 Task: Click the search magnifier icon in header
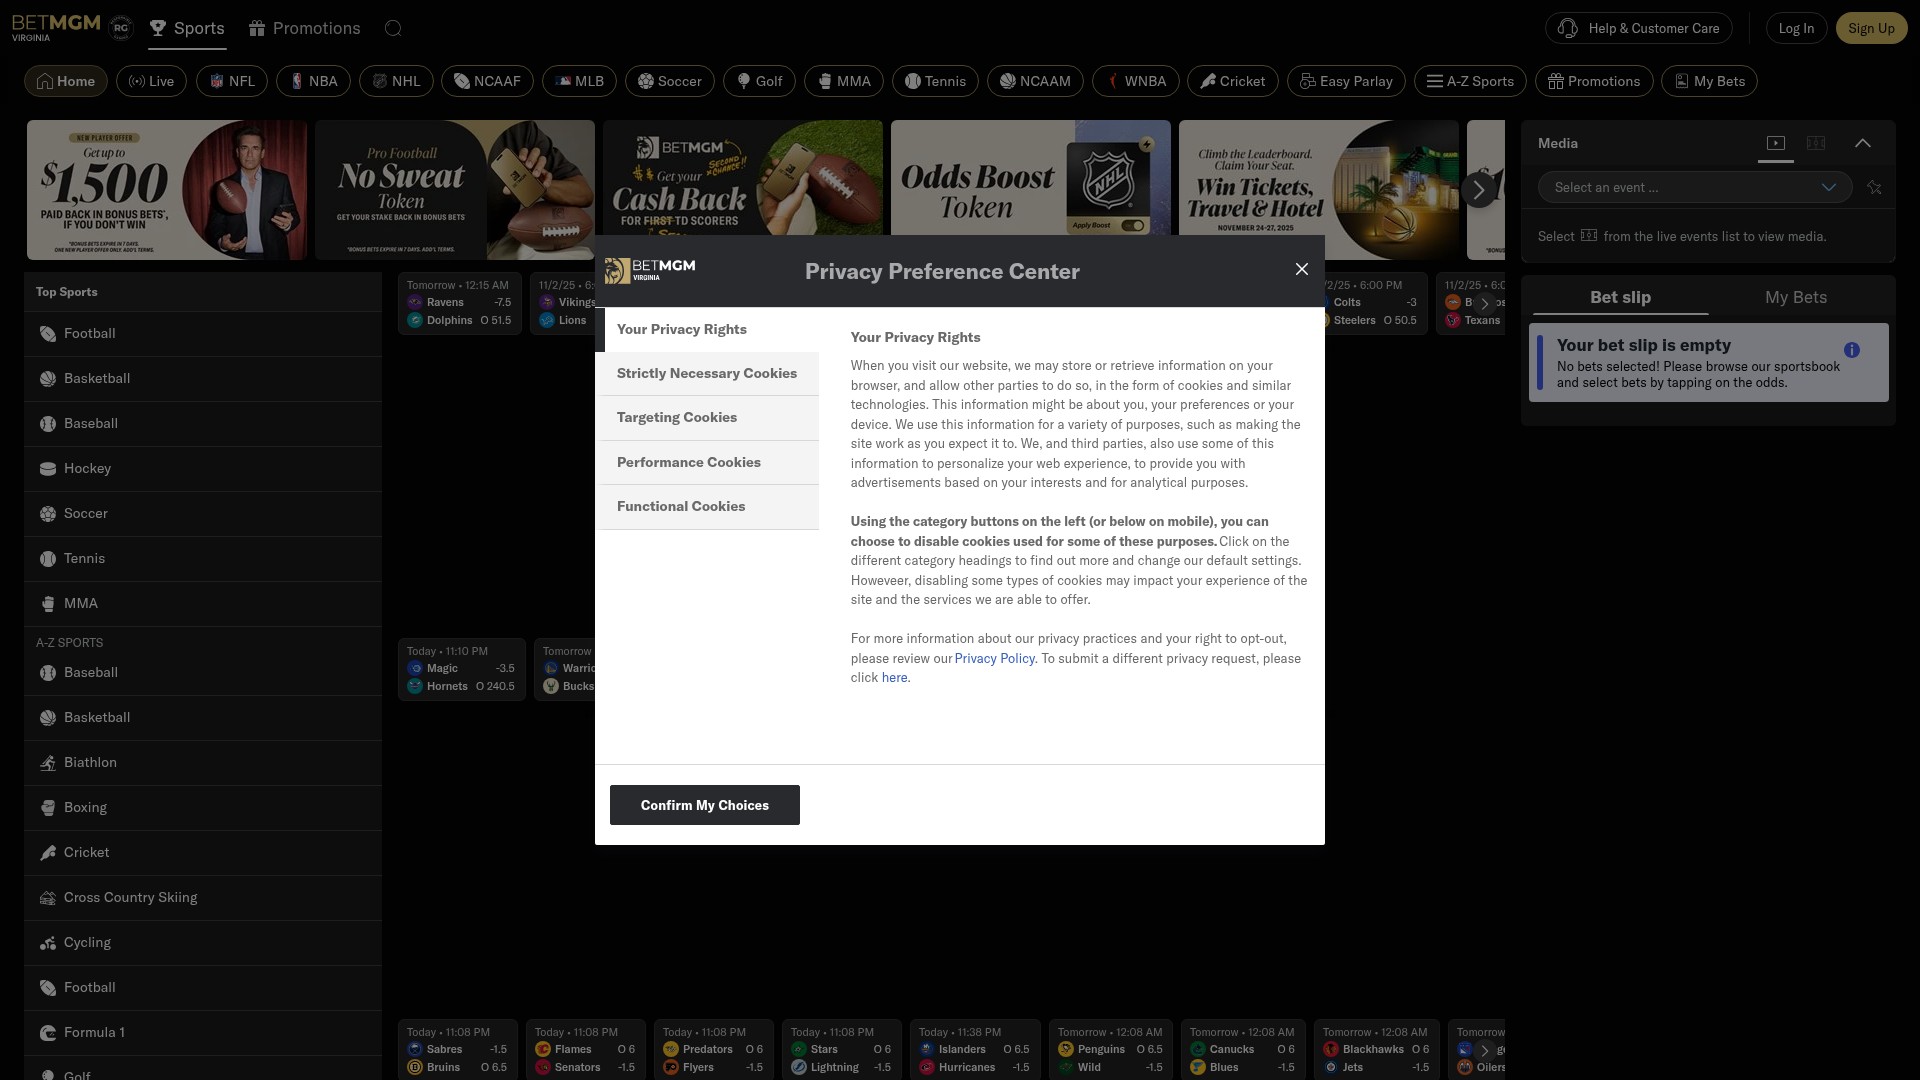coord(393,28)
